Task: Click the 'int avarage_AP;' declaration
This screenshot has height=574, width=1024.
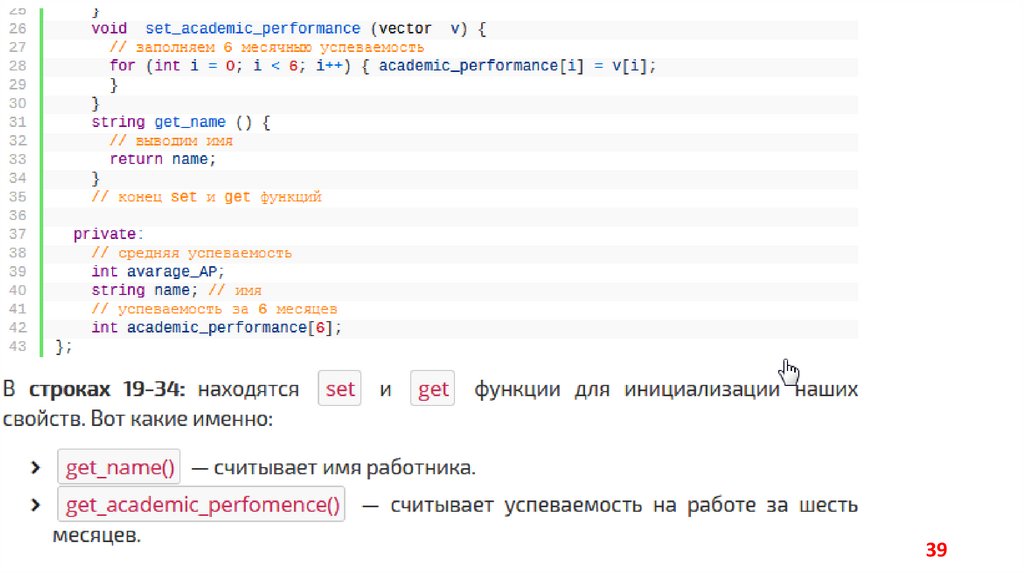Action: tap(159, 271)
